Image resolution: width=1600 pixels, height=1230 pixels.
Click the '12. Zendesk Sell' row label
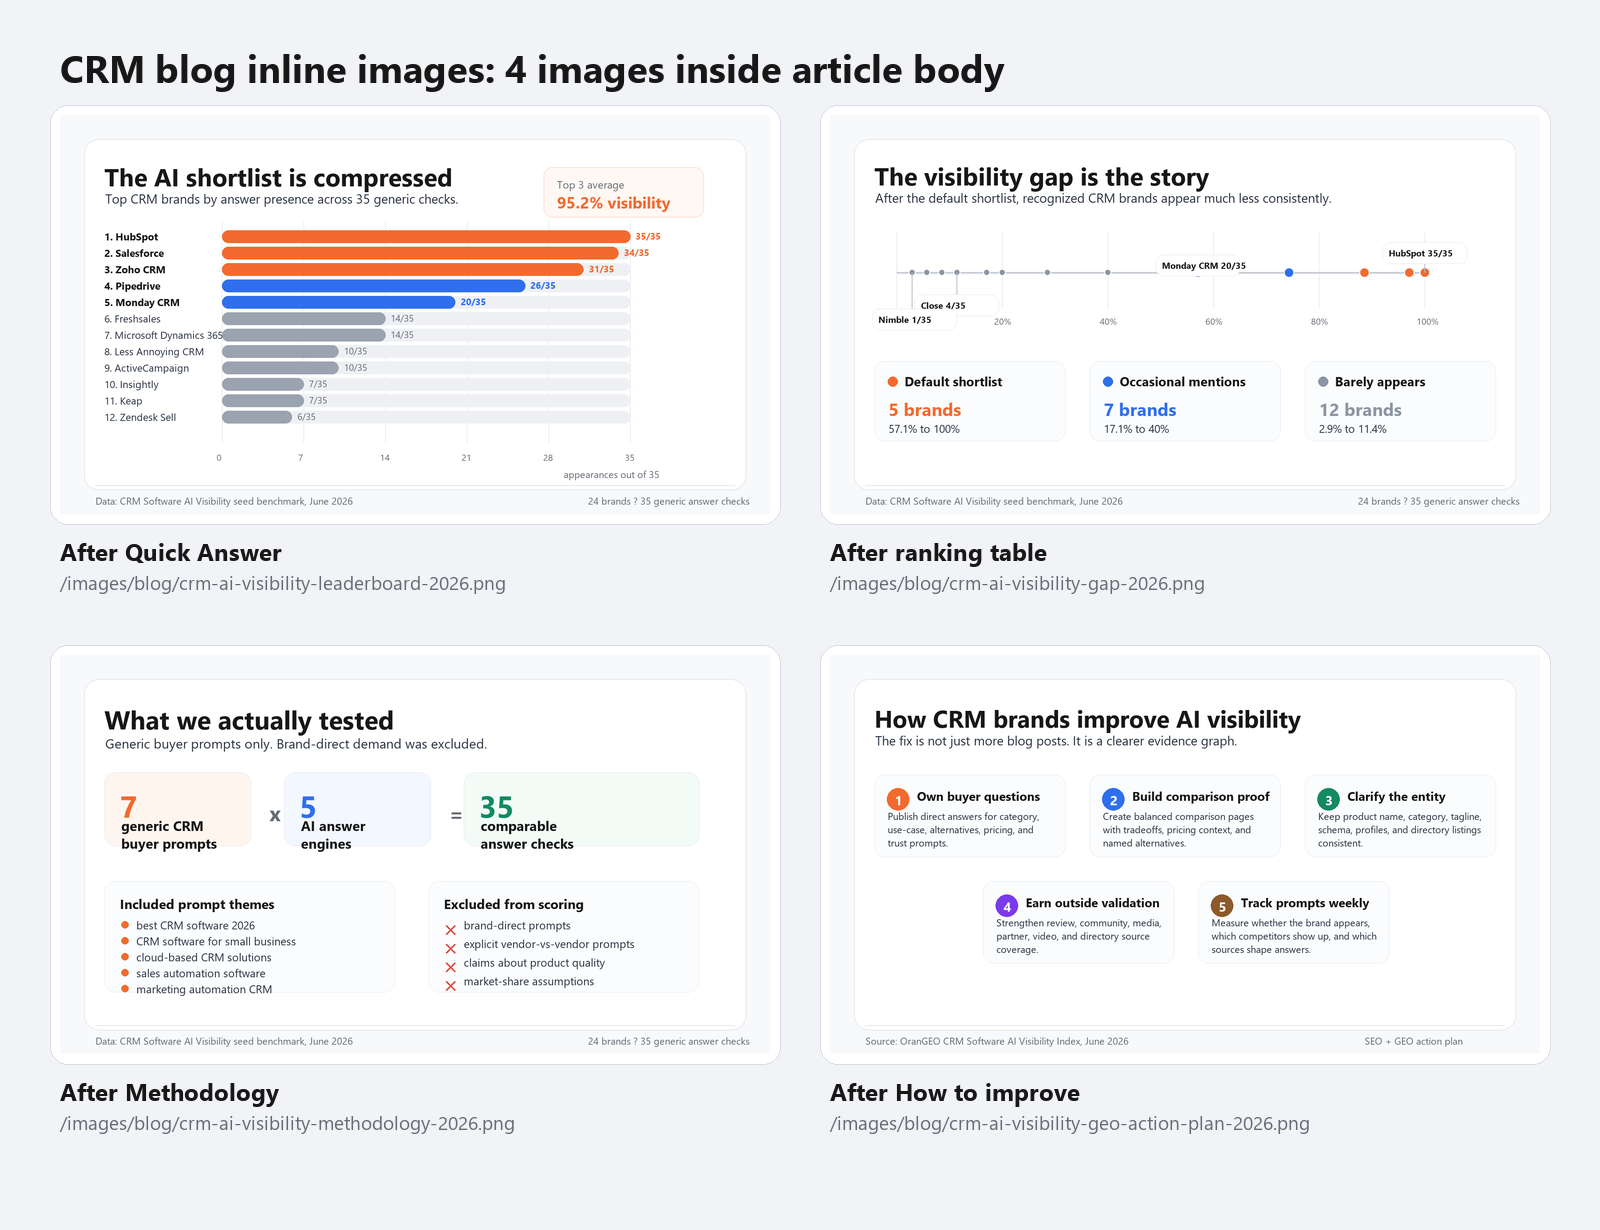140,418
